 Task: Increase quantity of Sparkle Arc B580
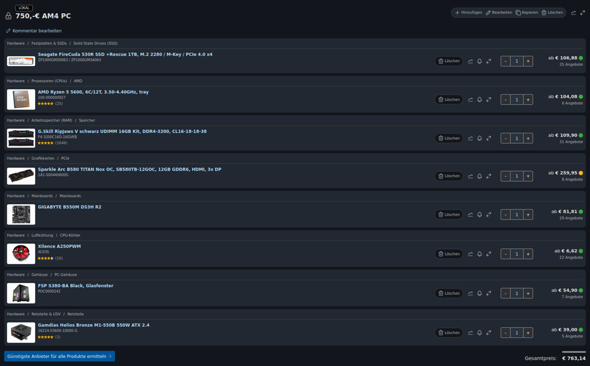tap(528, 176)
